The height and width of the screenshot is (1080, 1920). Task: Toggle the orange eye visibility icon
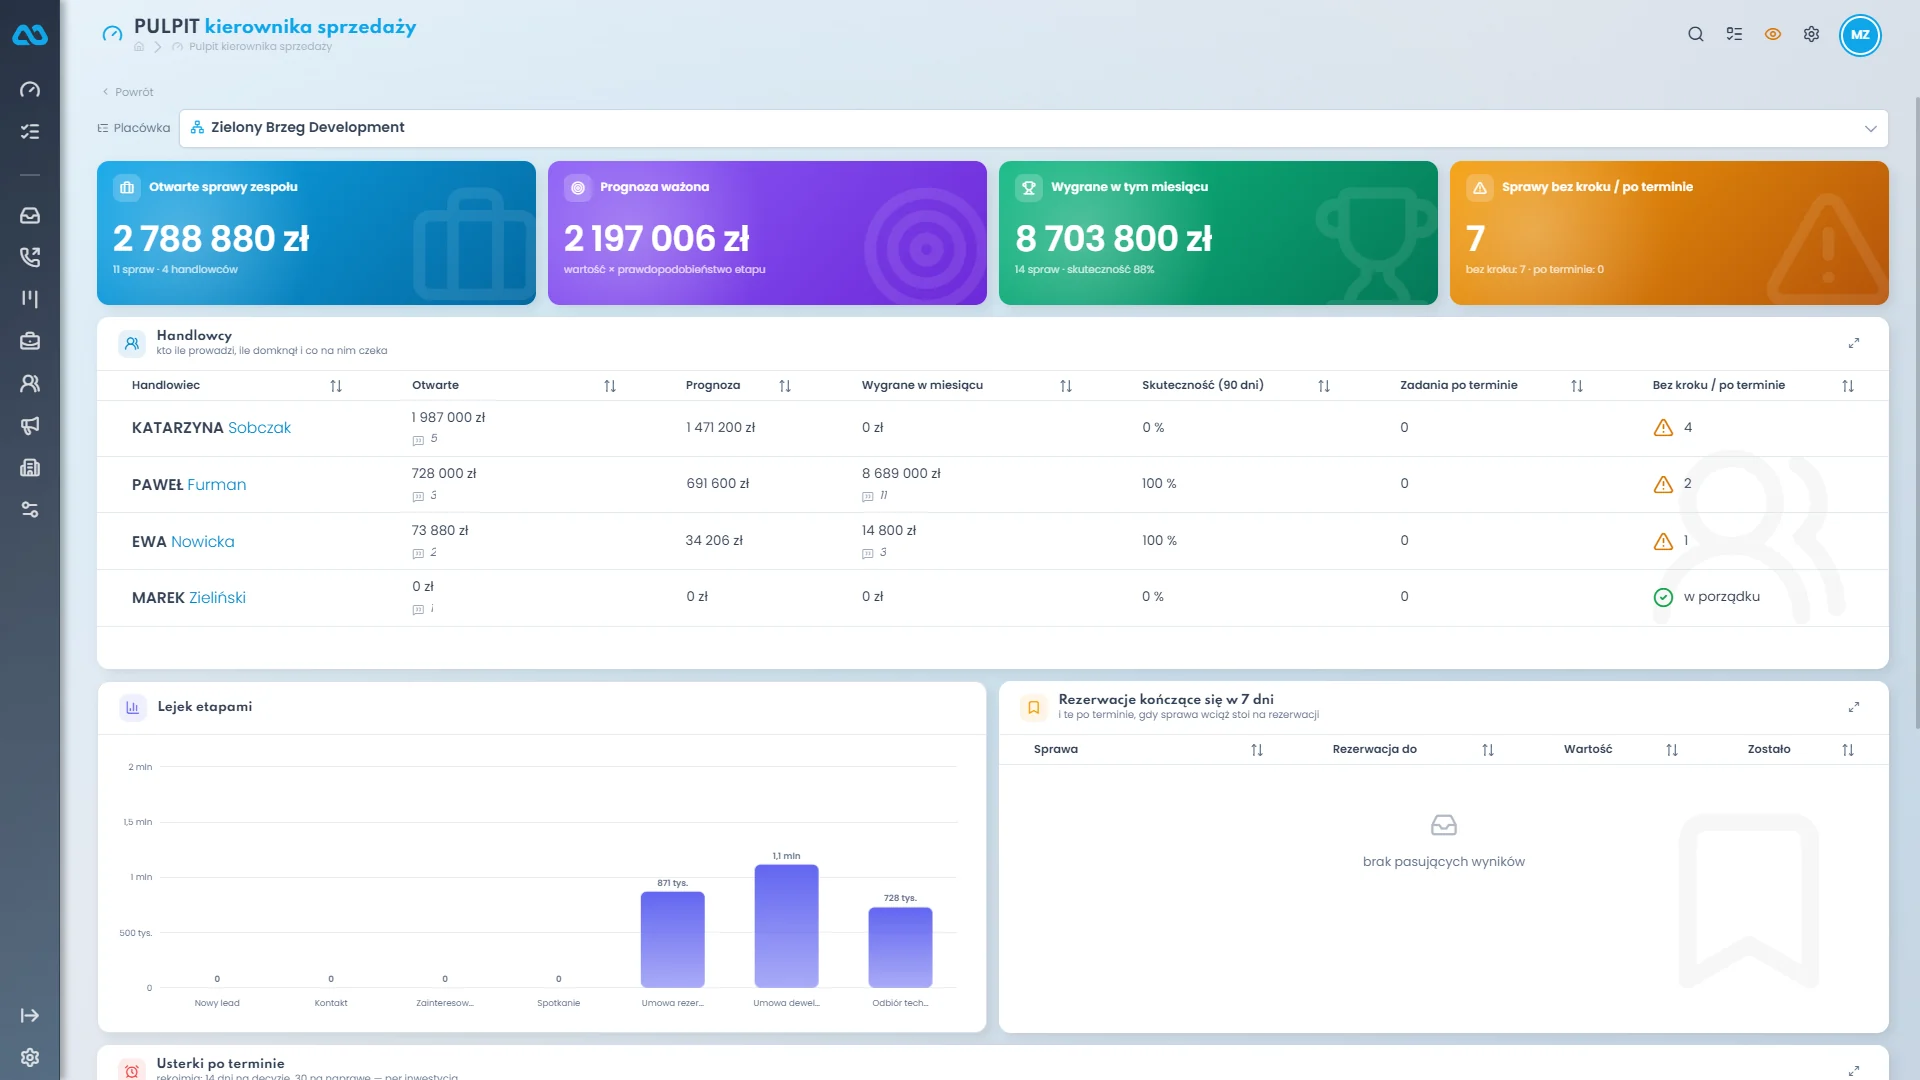(x=1773, y=34)
